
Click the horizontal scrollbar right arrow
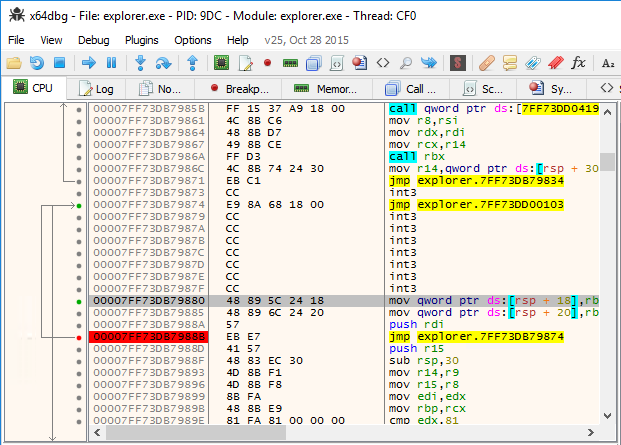tap(591, 432)
